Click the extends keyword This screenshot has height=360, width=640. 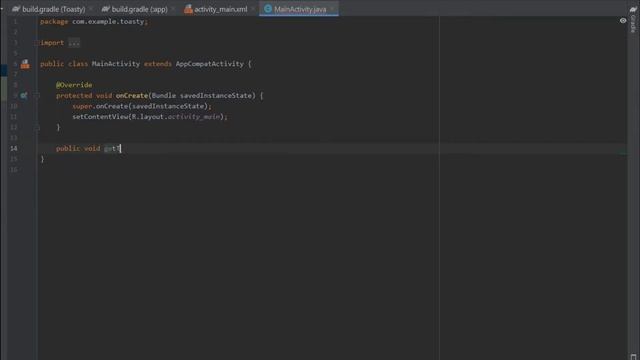coord(158,64)
